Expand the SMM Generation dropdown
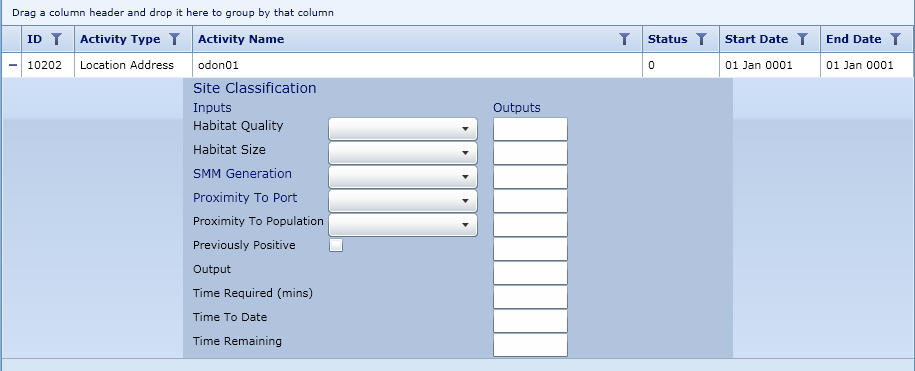The image size is (915, 371). (x=403, y=177)
